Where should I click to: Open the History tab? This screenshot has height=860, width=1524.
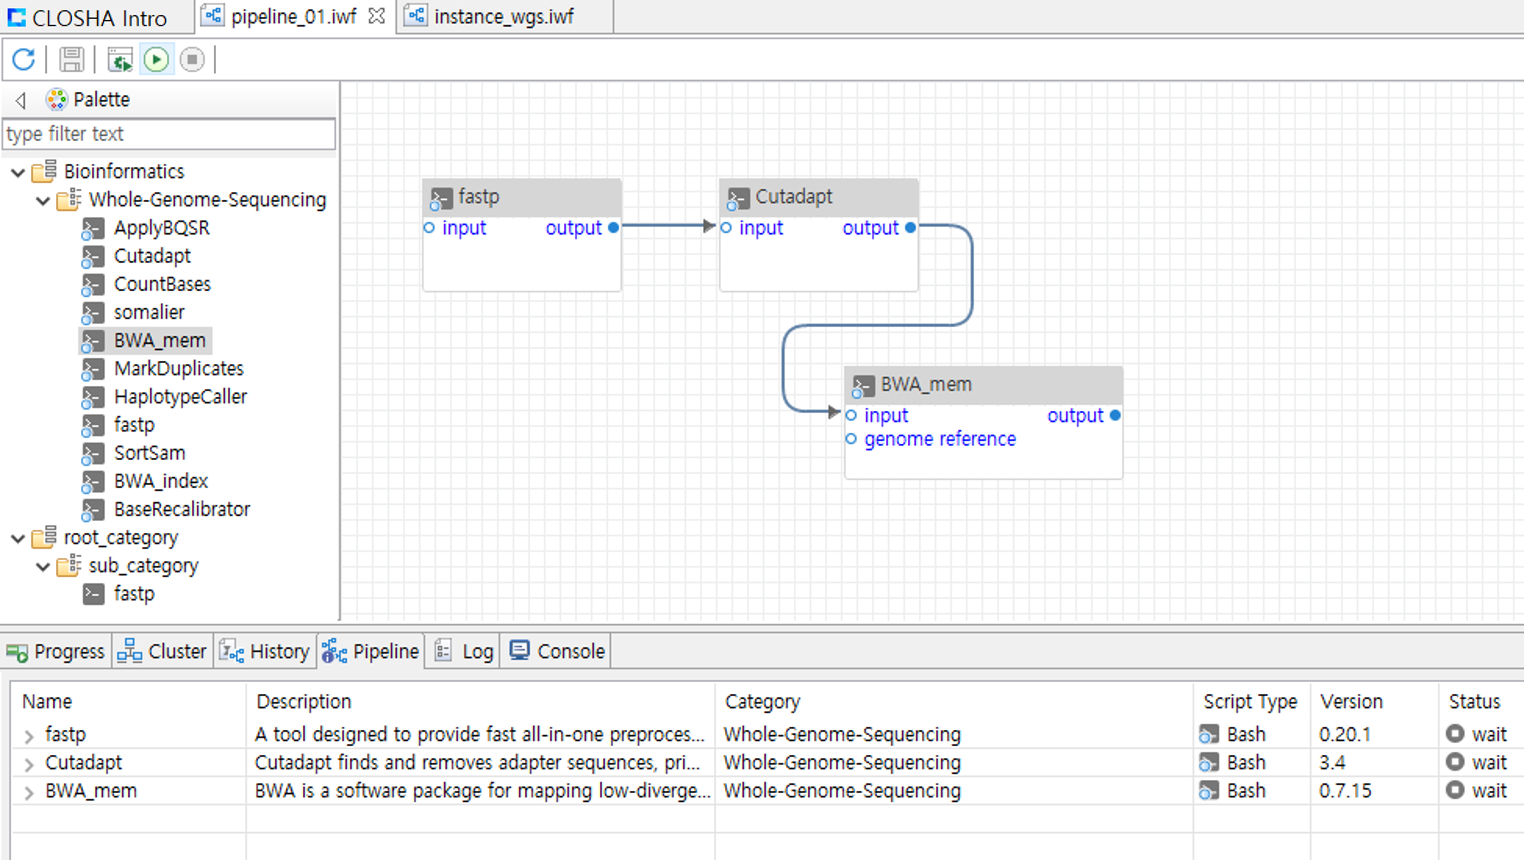265,652
